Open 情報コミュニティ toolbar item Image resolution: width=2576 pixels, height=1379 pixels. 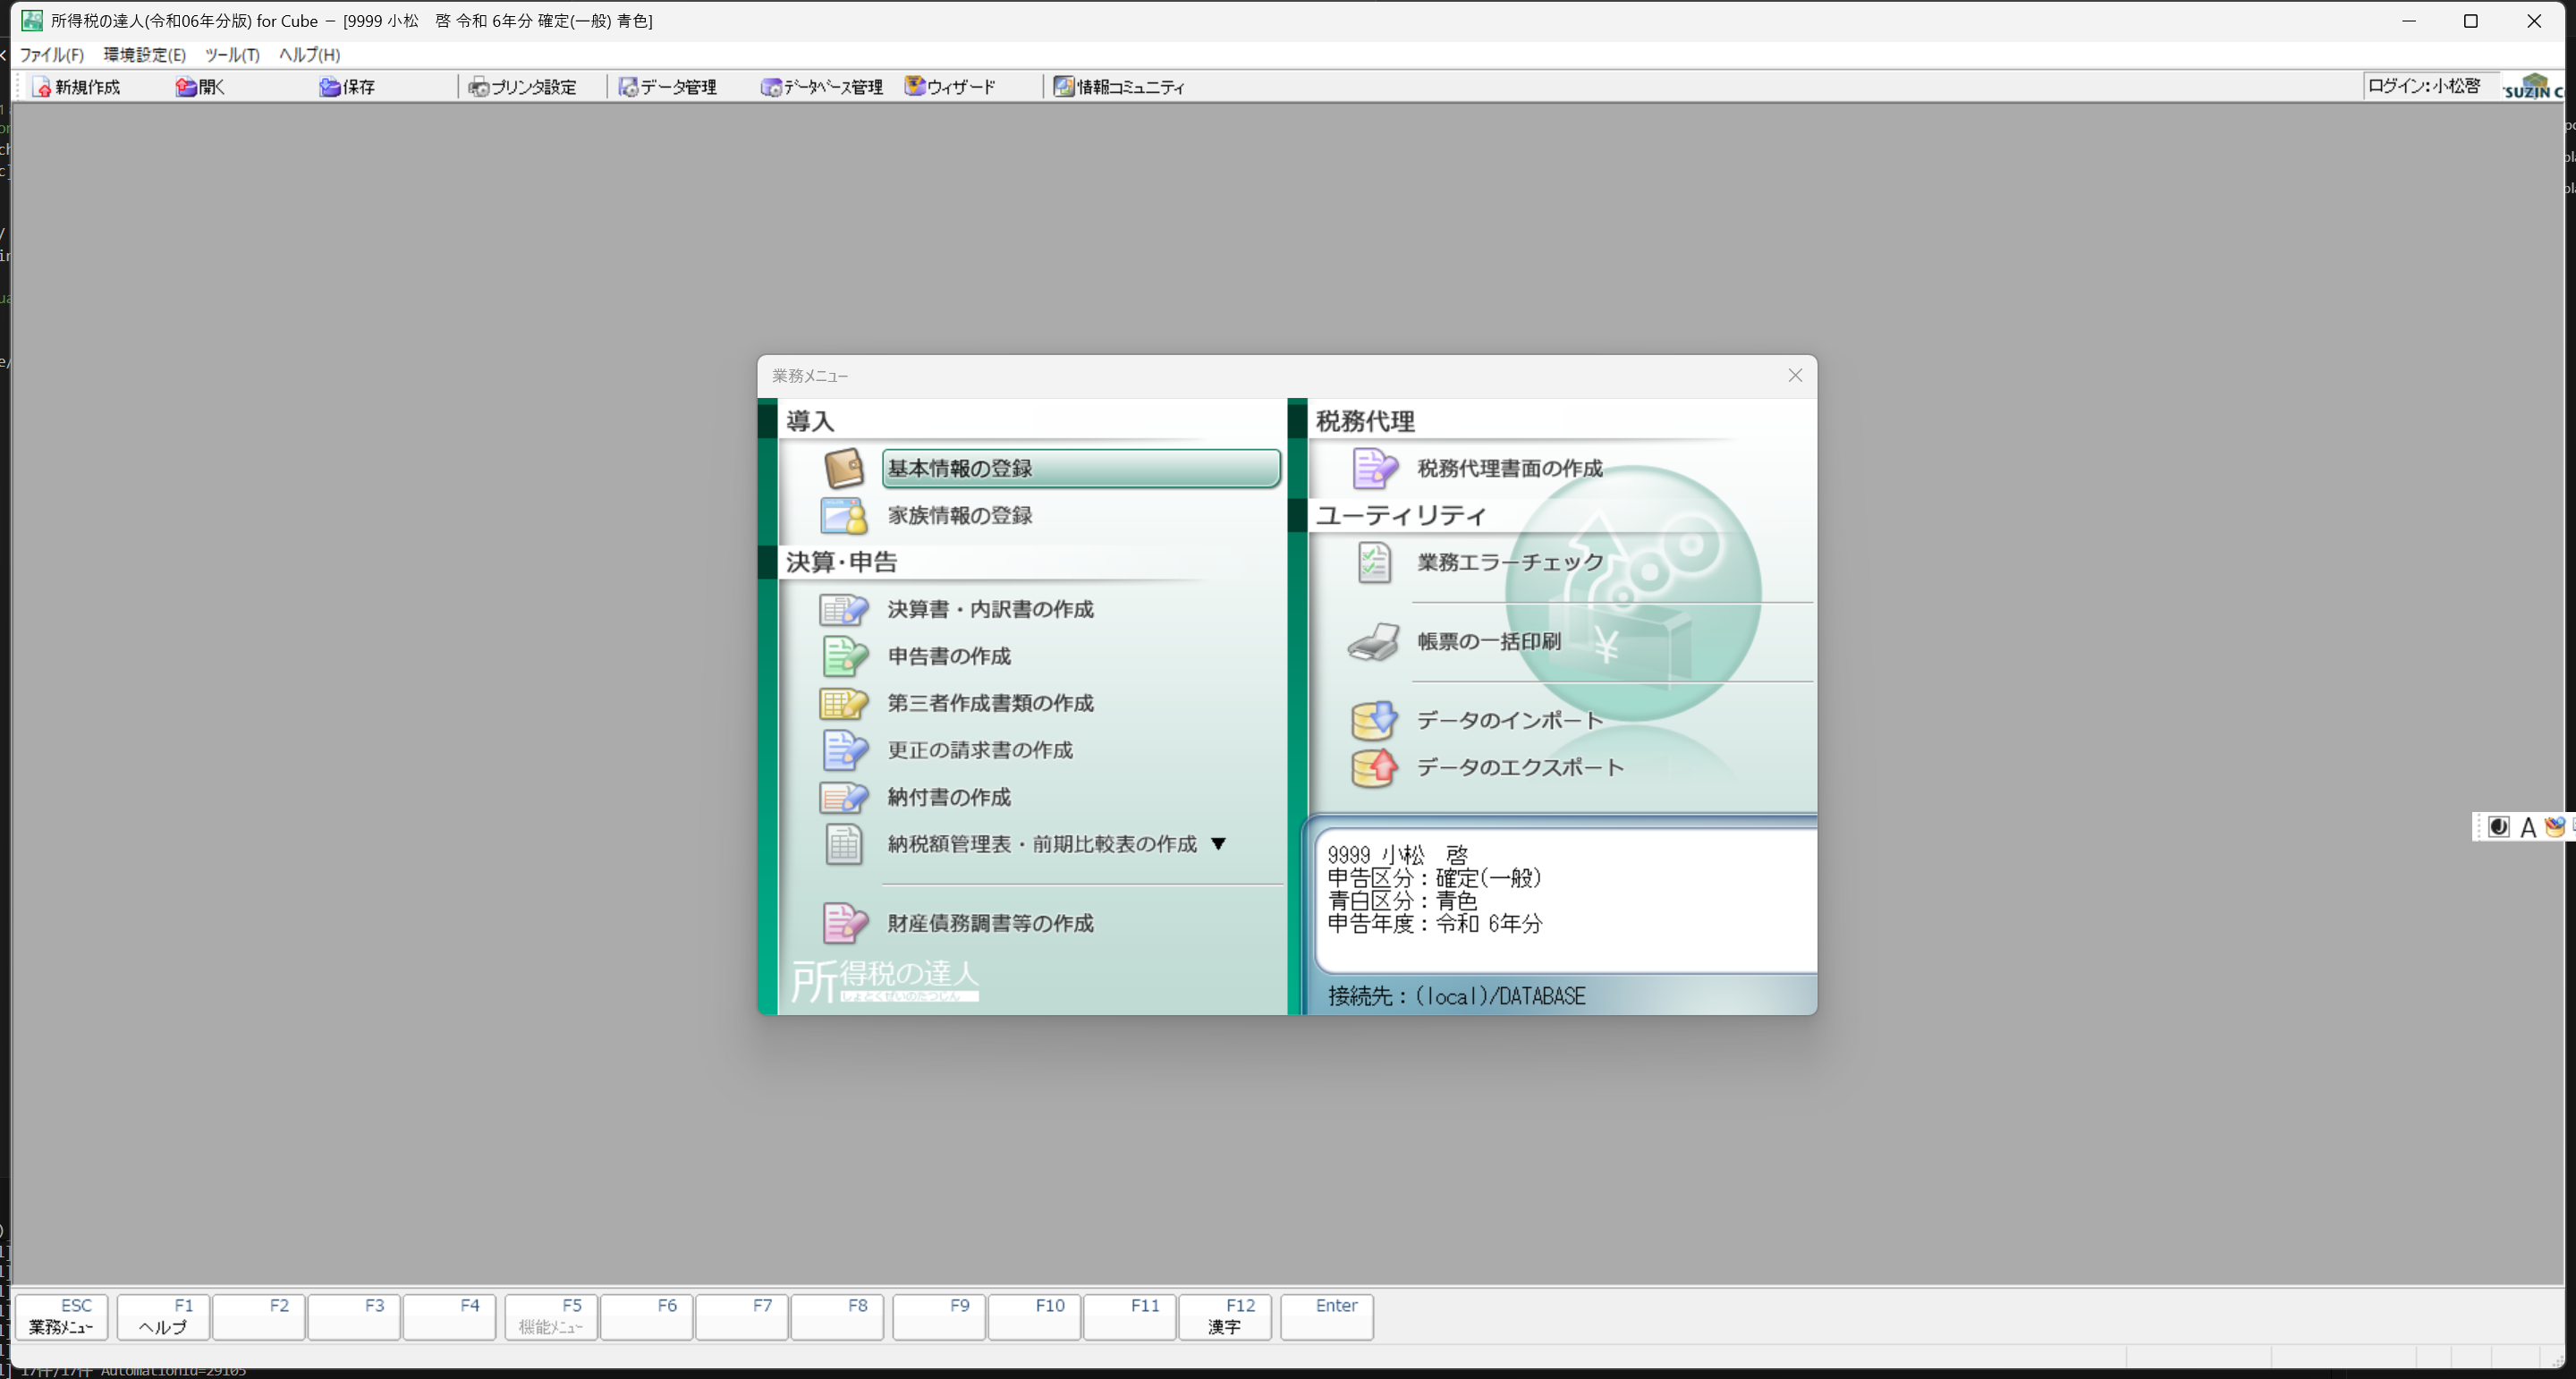tap(1064, 87)
